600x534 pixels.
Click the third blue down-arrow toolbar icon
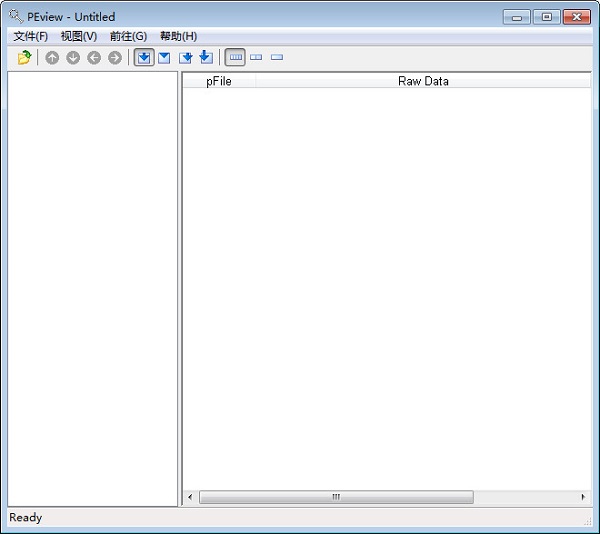(x=185, y=58)
